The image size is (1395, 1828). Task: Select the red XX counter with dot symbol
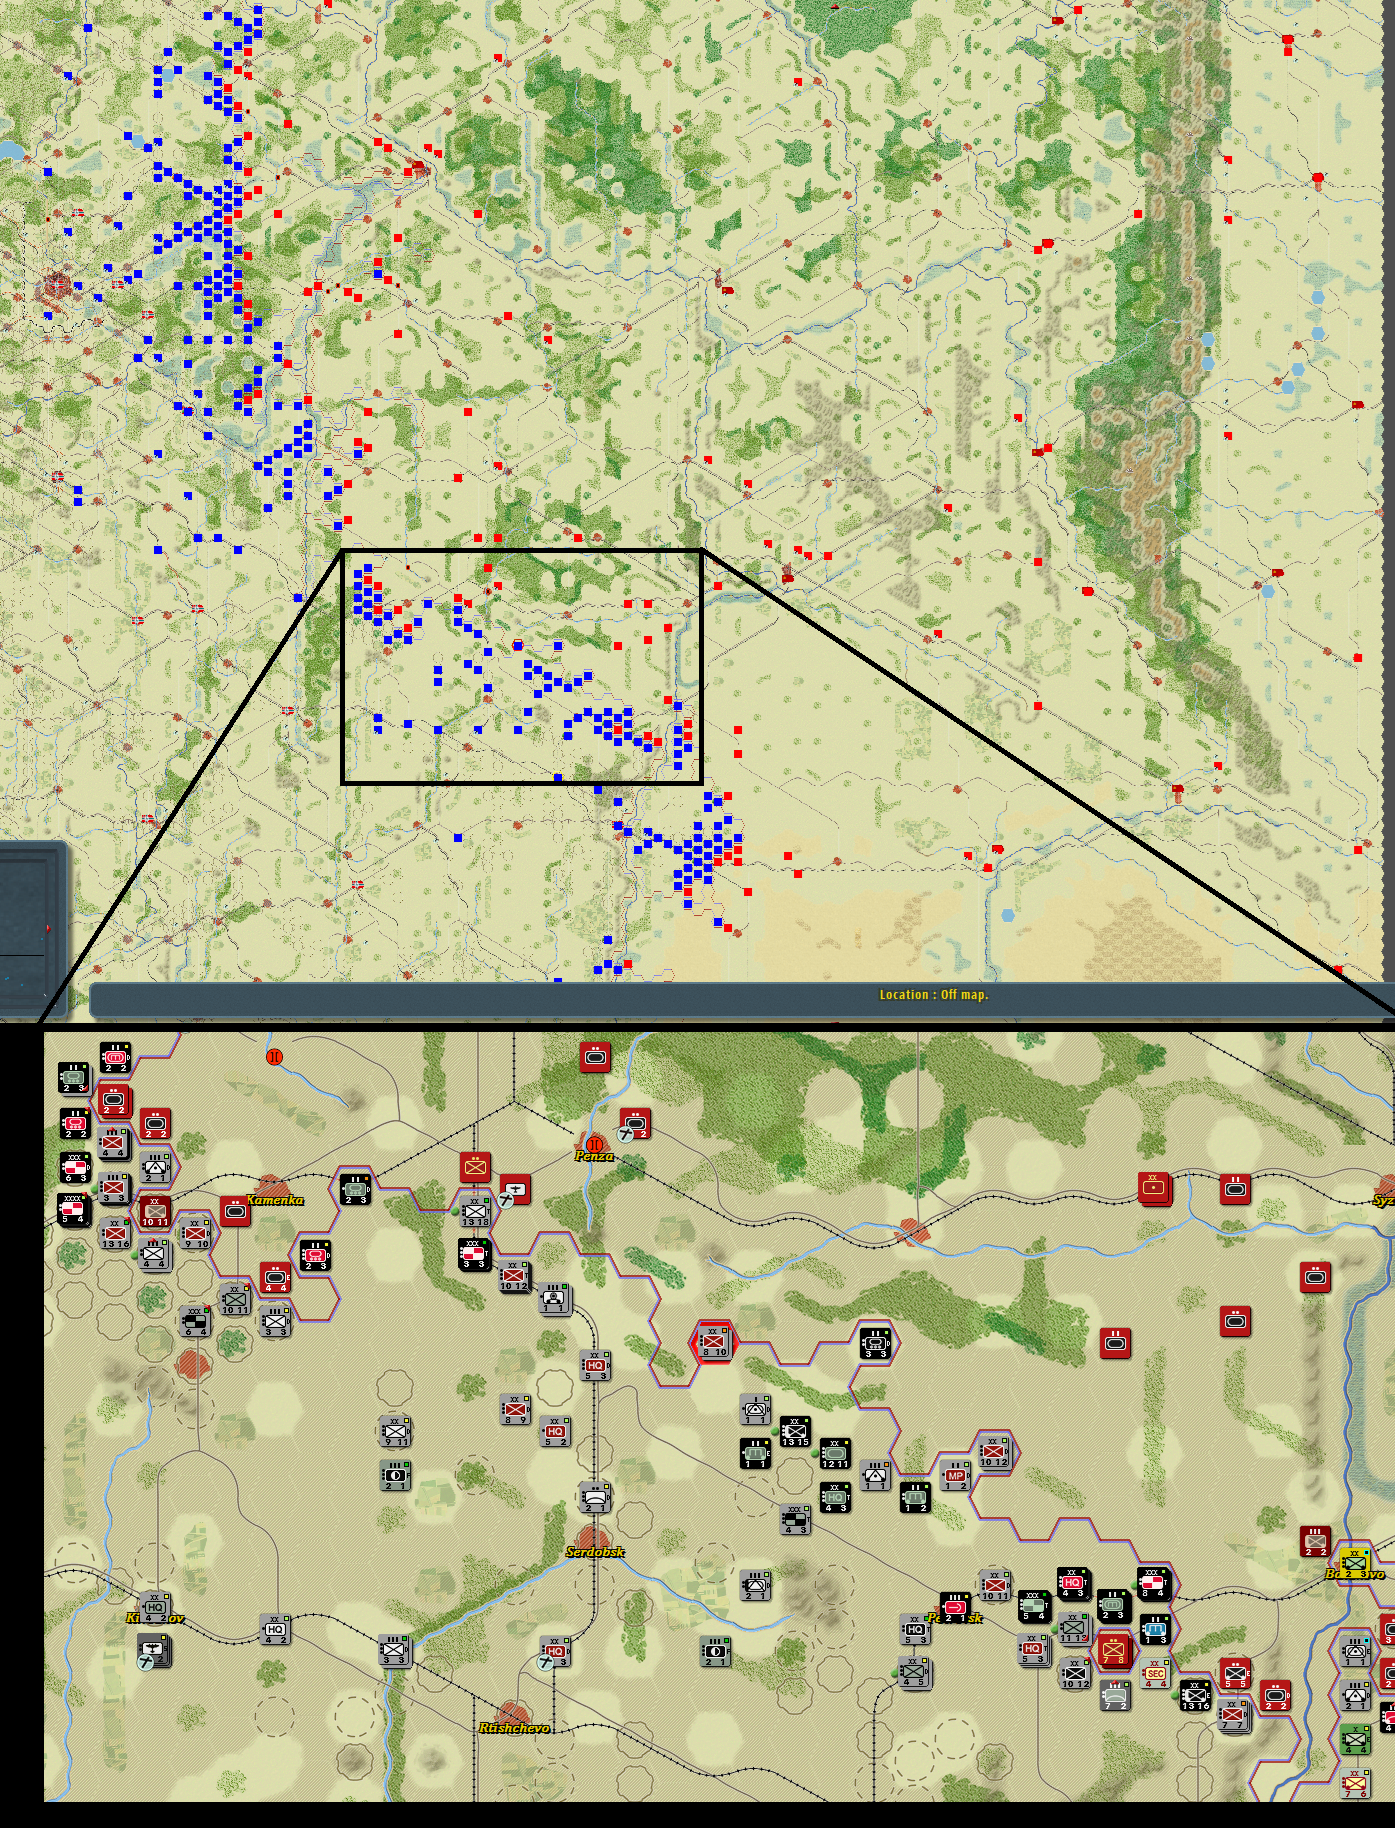pyautogui.click(x=1154, y=1188)
